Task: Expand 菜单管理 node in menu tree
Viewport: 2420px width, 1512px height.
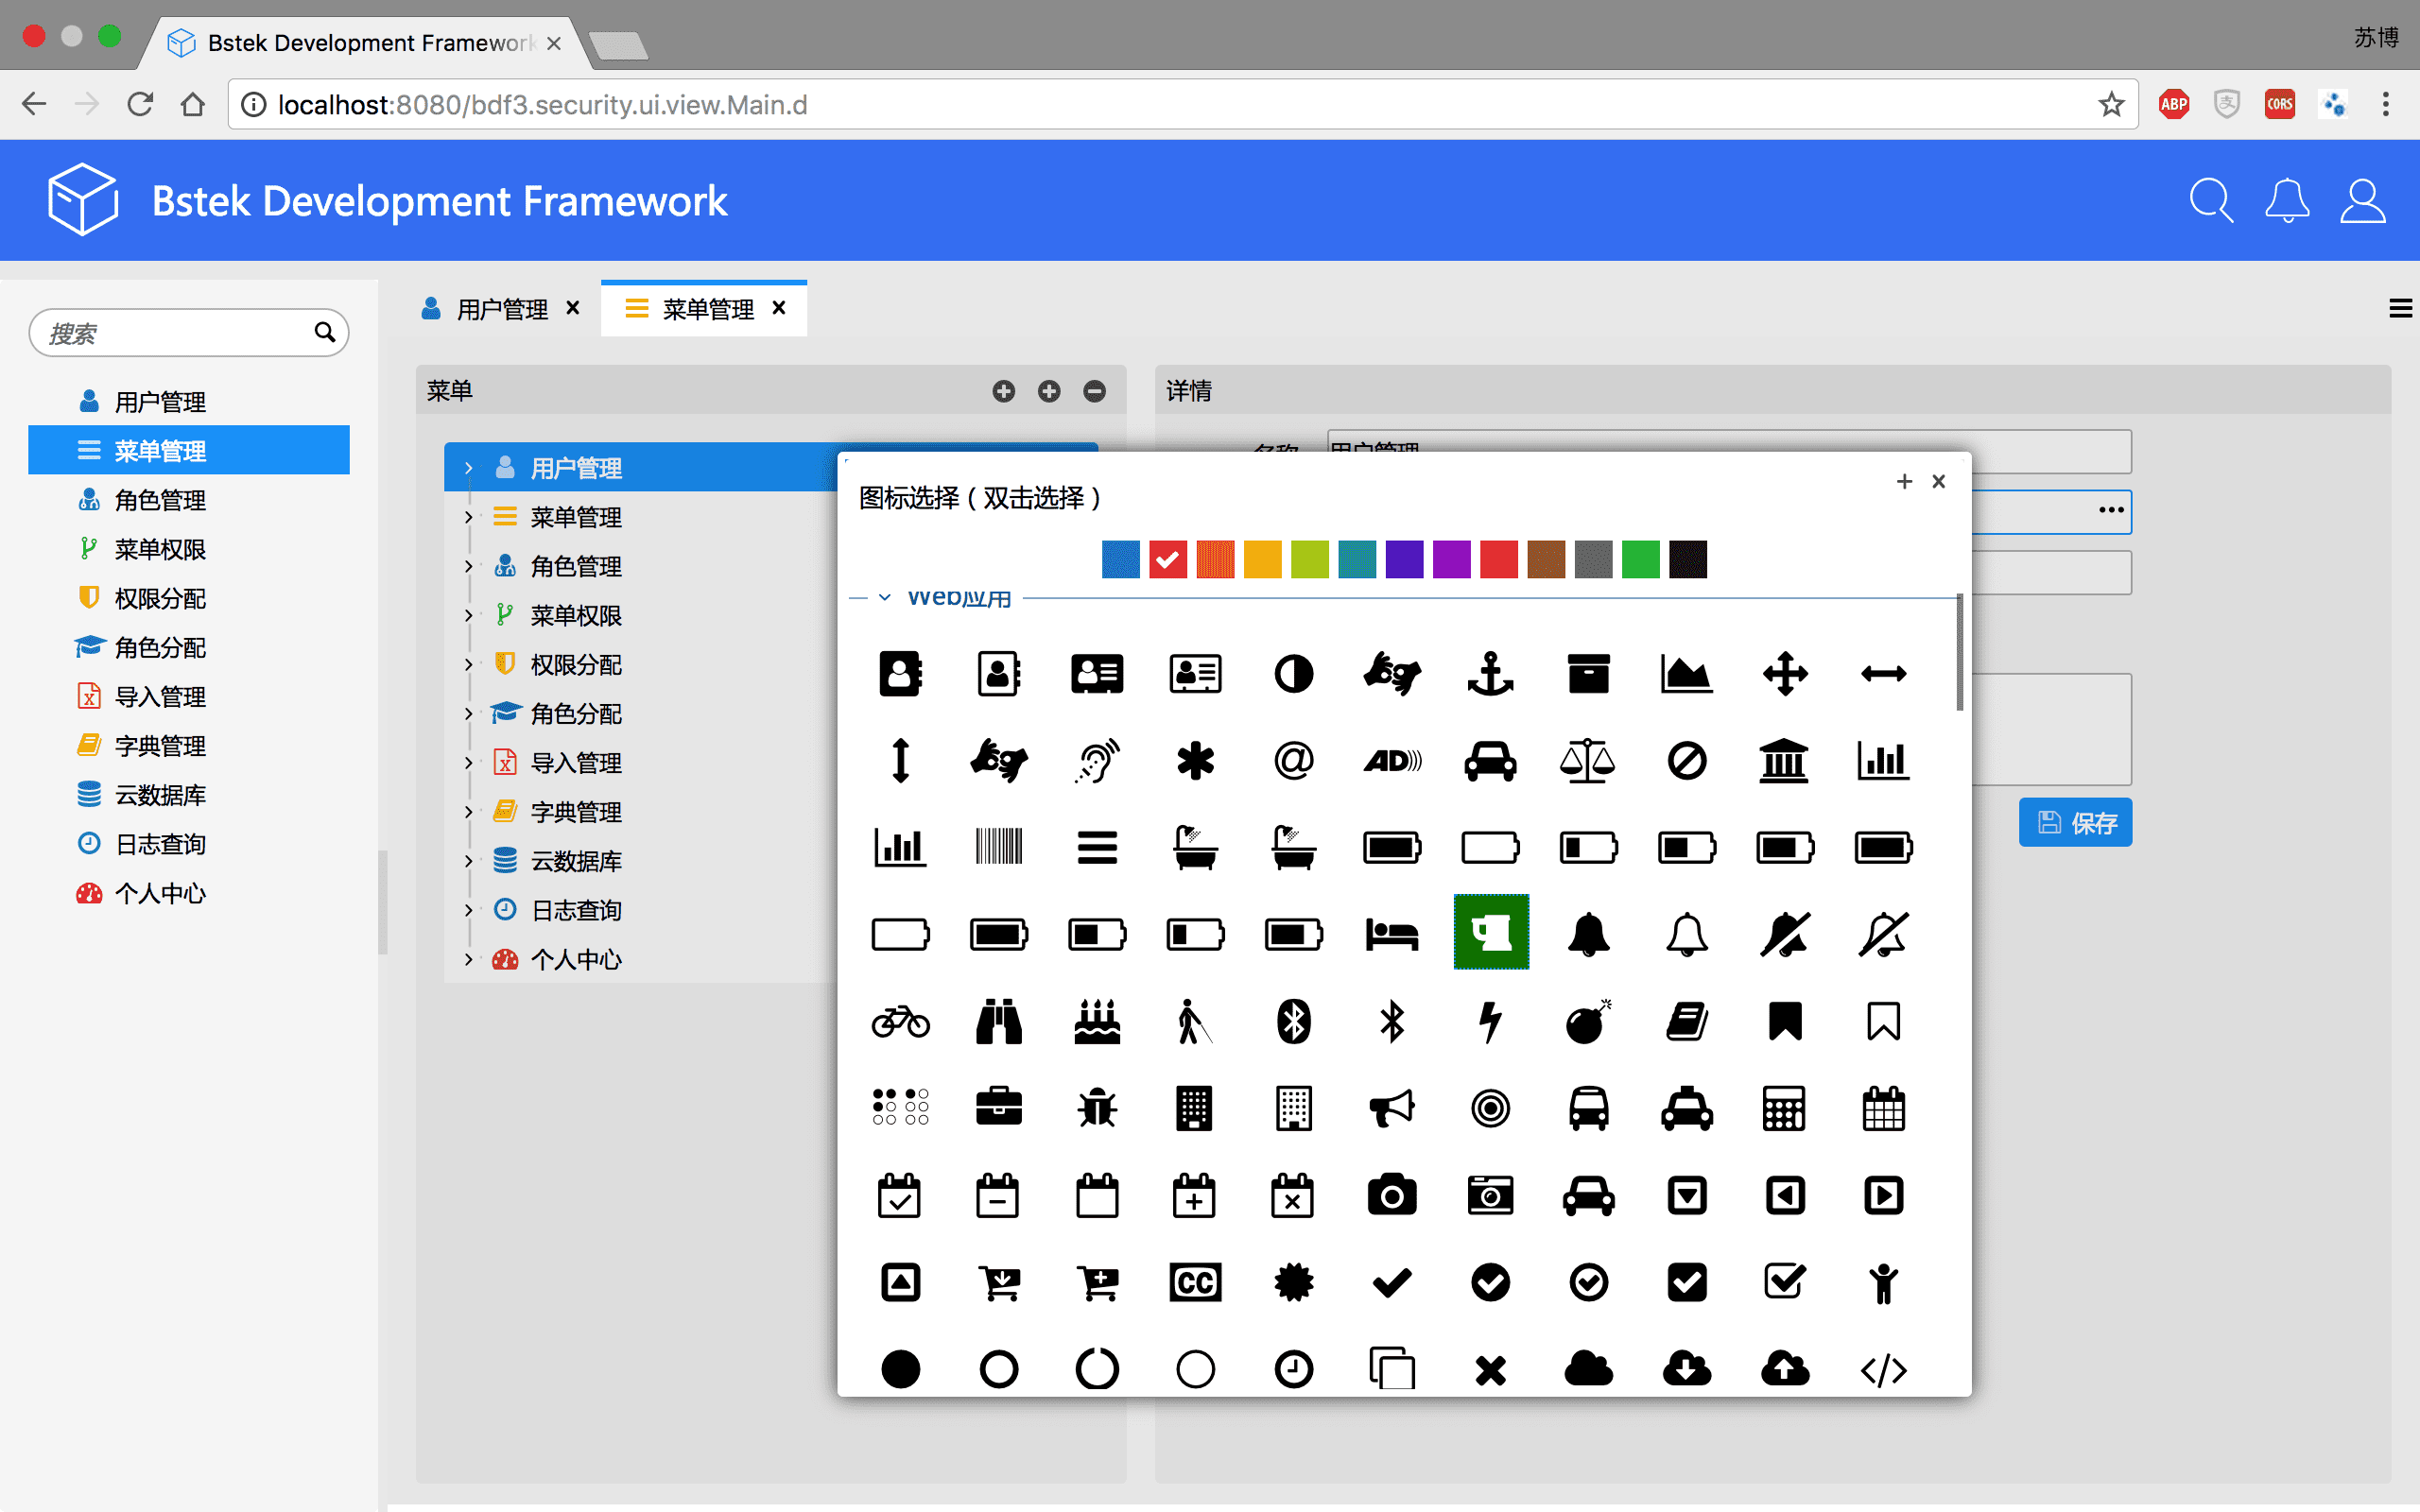Action: (468, 517)
